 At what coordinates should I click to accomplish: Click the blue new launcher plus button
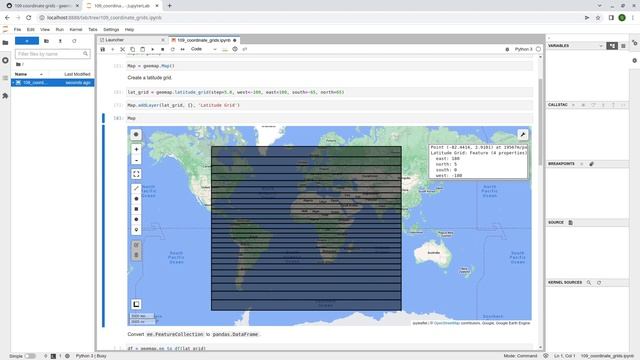[x=27, y=41]
